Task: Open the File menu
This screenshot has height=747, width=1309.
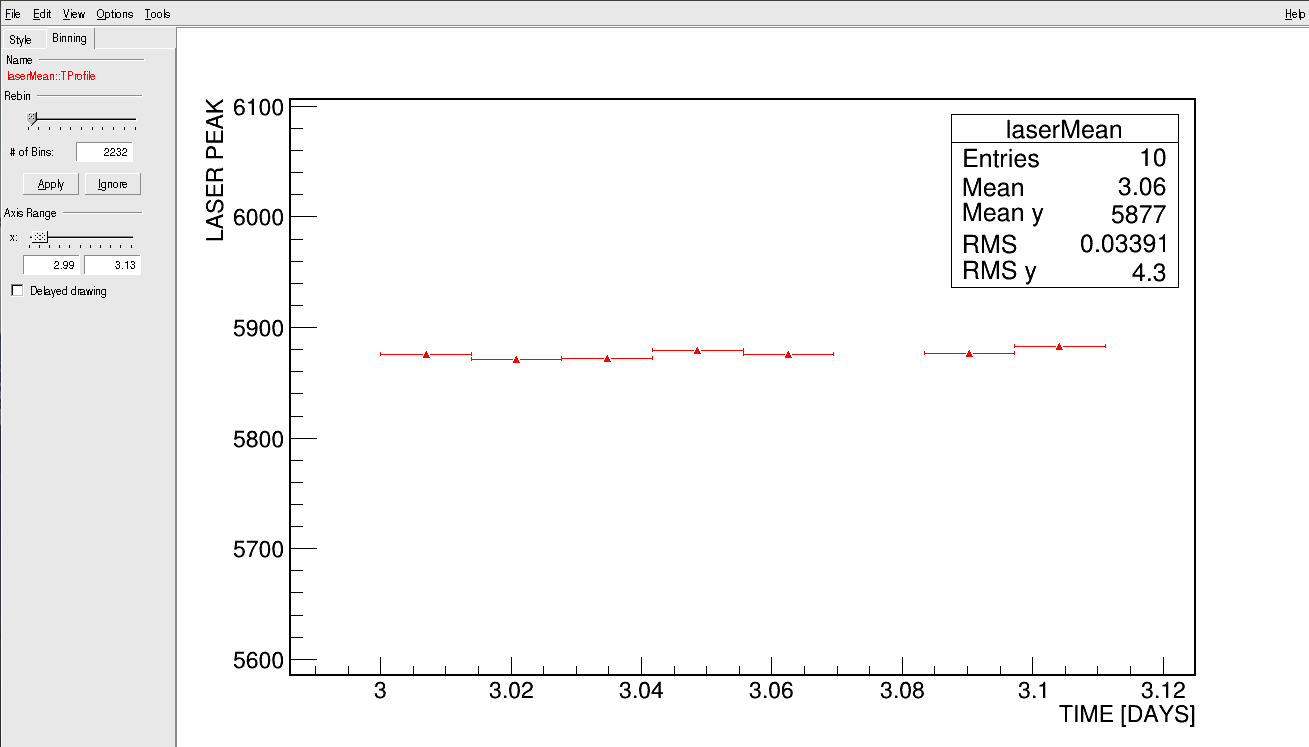Action: tap(12, 14)
